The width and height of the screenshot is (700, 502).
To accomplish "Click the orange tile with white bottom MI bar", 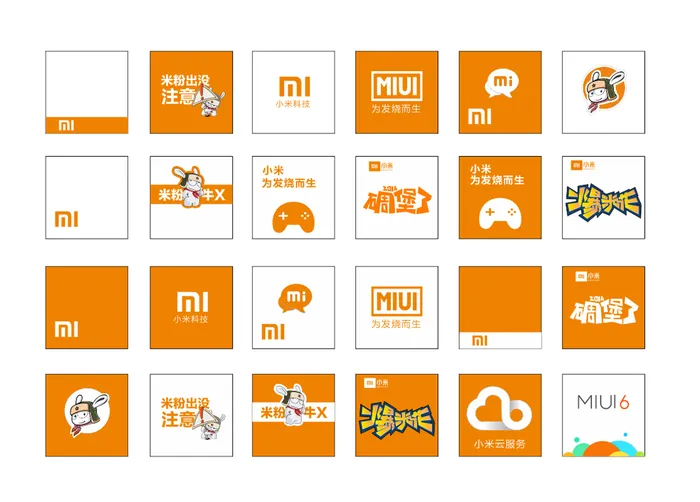I will pos(500,307).
